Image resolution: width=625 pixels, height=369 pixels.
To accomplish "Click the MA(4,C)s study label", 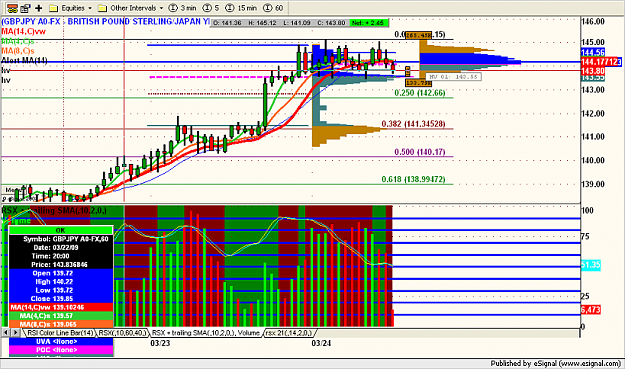I will (x=18, y=41).
